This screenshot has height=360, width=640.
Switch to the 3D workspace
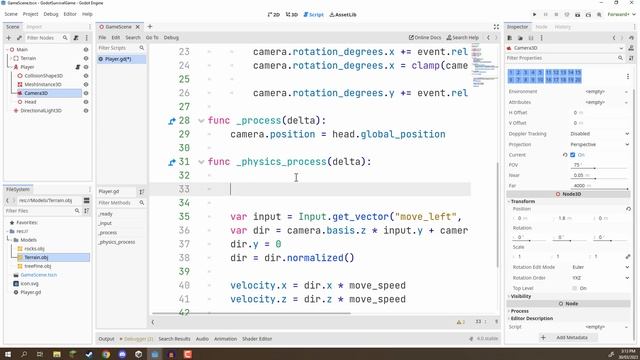[x=291, y=15]
